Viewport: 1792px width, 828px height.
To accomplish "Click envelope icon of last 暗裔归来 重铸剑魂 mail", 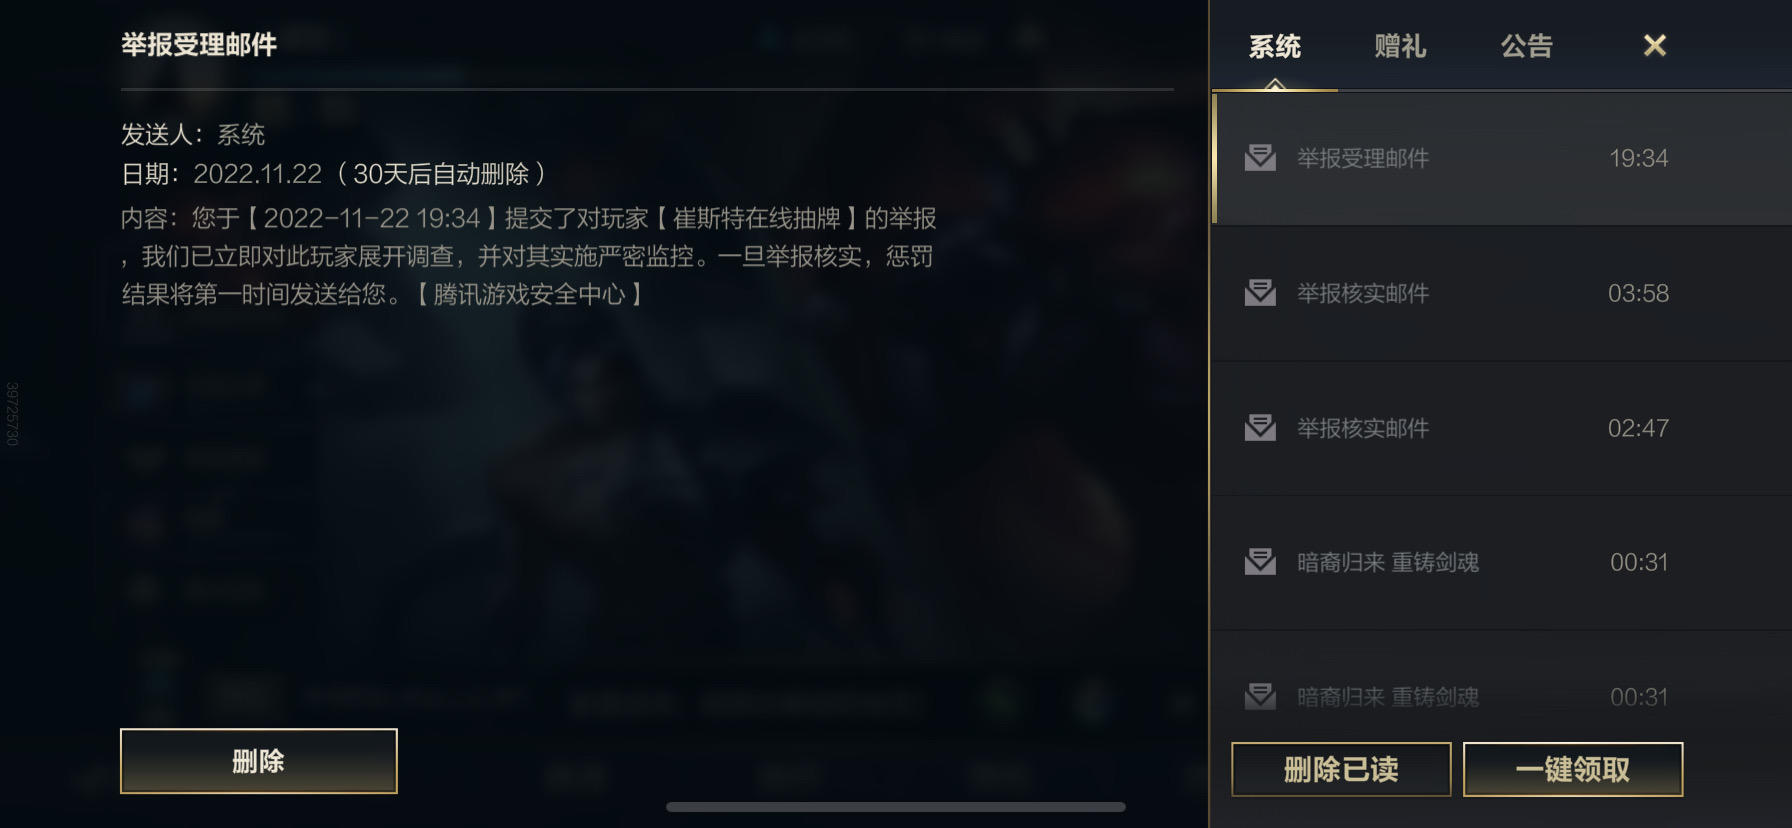I will [1260, 696].
